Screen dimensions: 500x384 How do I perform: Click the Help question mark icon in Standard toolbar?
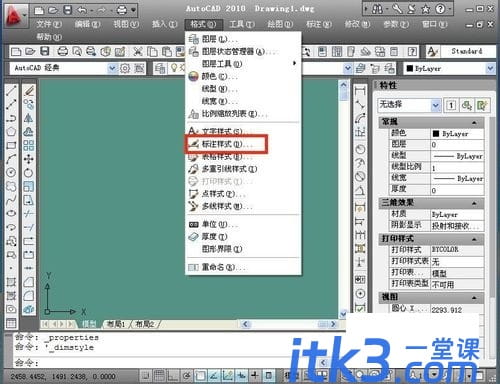(412, 52)
